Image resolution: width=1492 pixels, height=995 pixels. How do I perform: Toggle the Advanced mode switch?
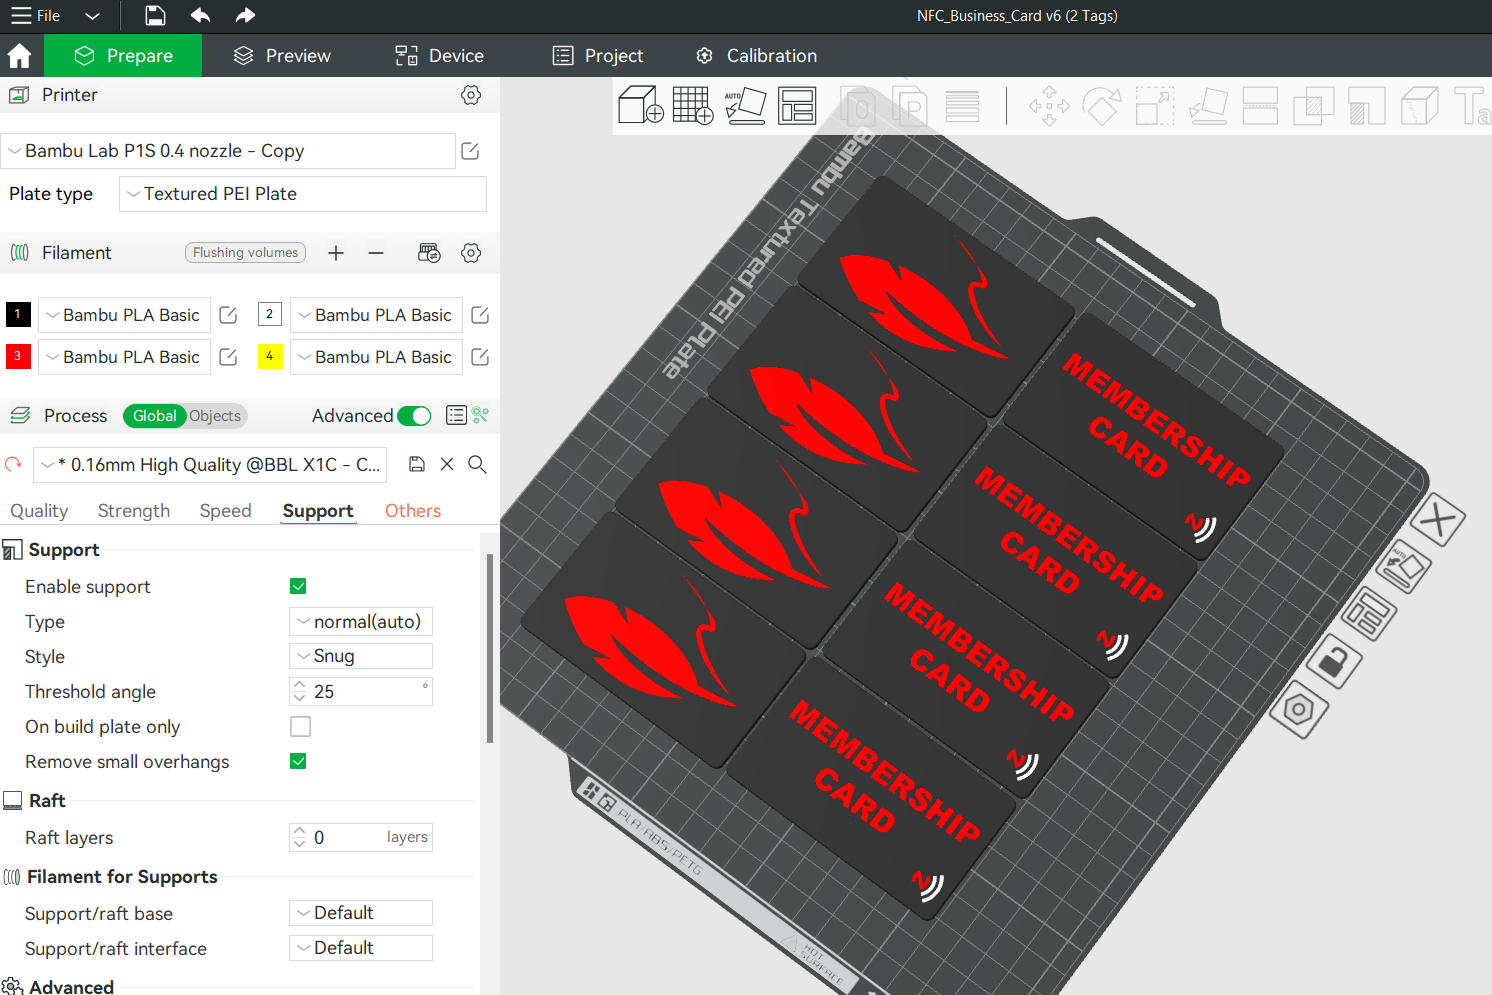pyautogui.click(x=414, y=416)
